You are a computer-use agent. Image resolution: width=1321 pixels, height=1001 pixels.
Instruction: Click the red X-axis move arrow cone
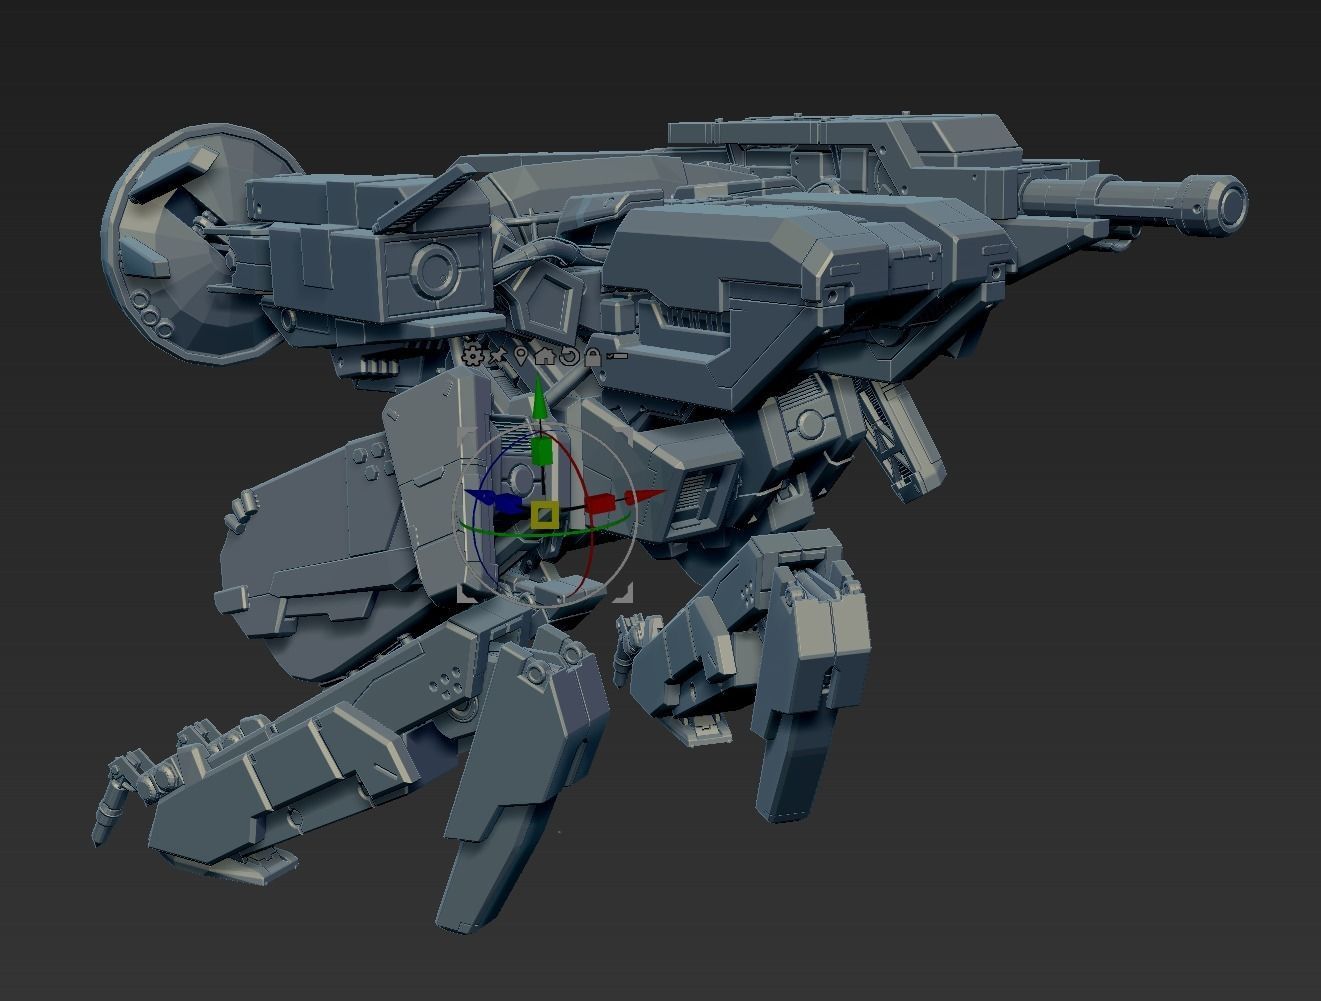coord(644,496)
